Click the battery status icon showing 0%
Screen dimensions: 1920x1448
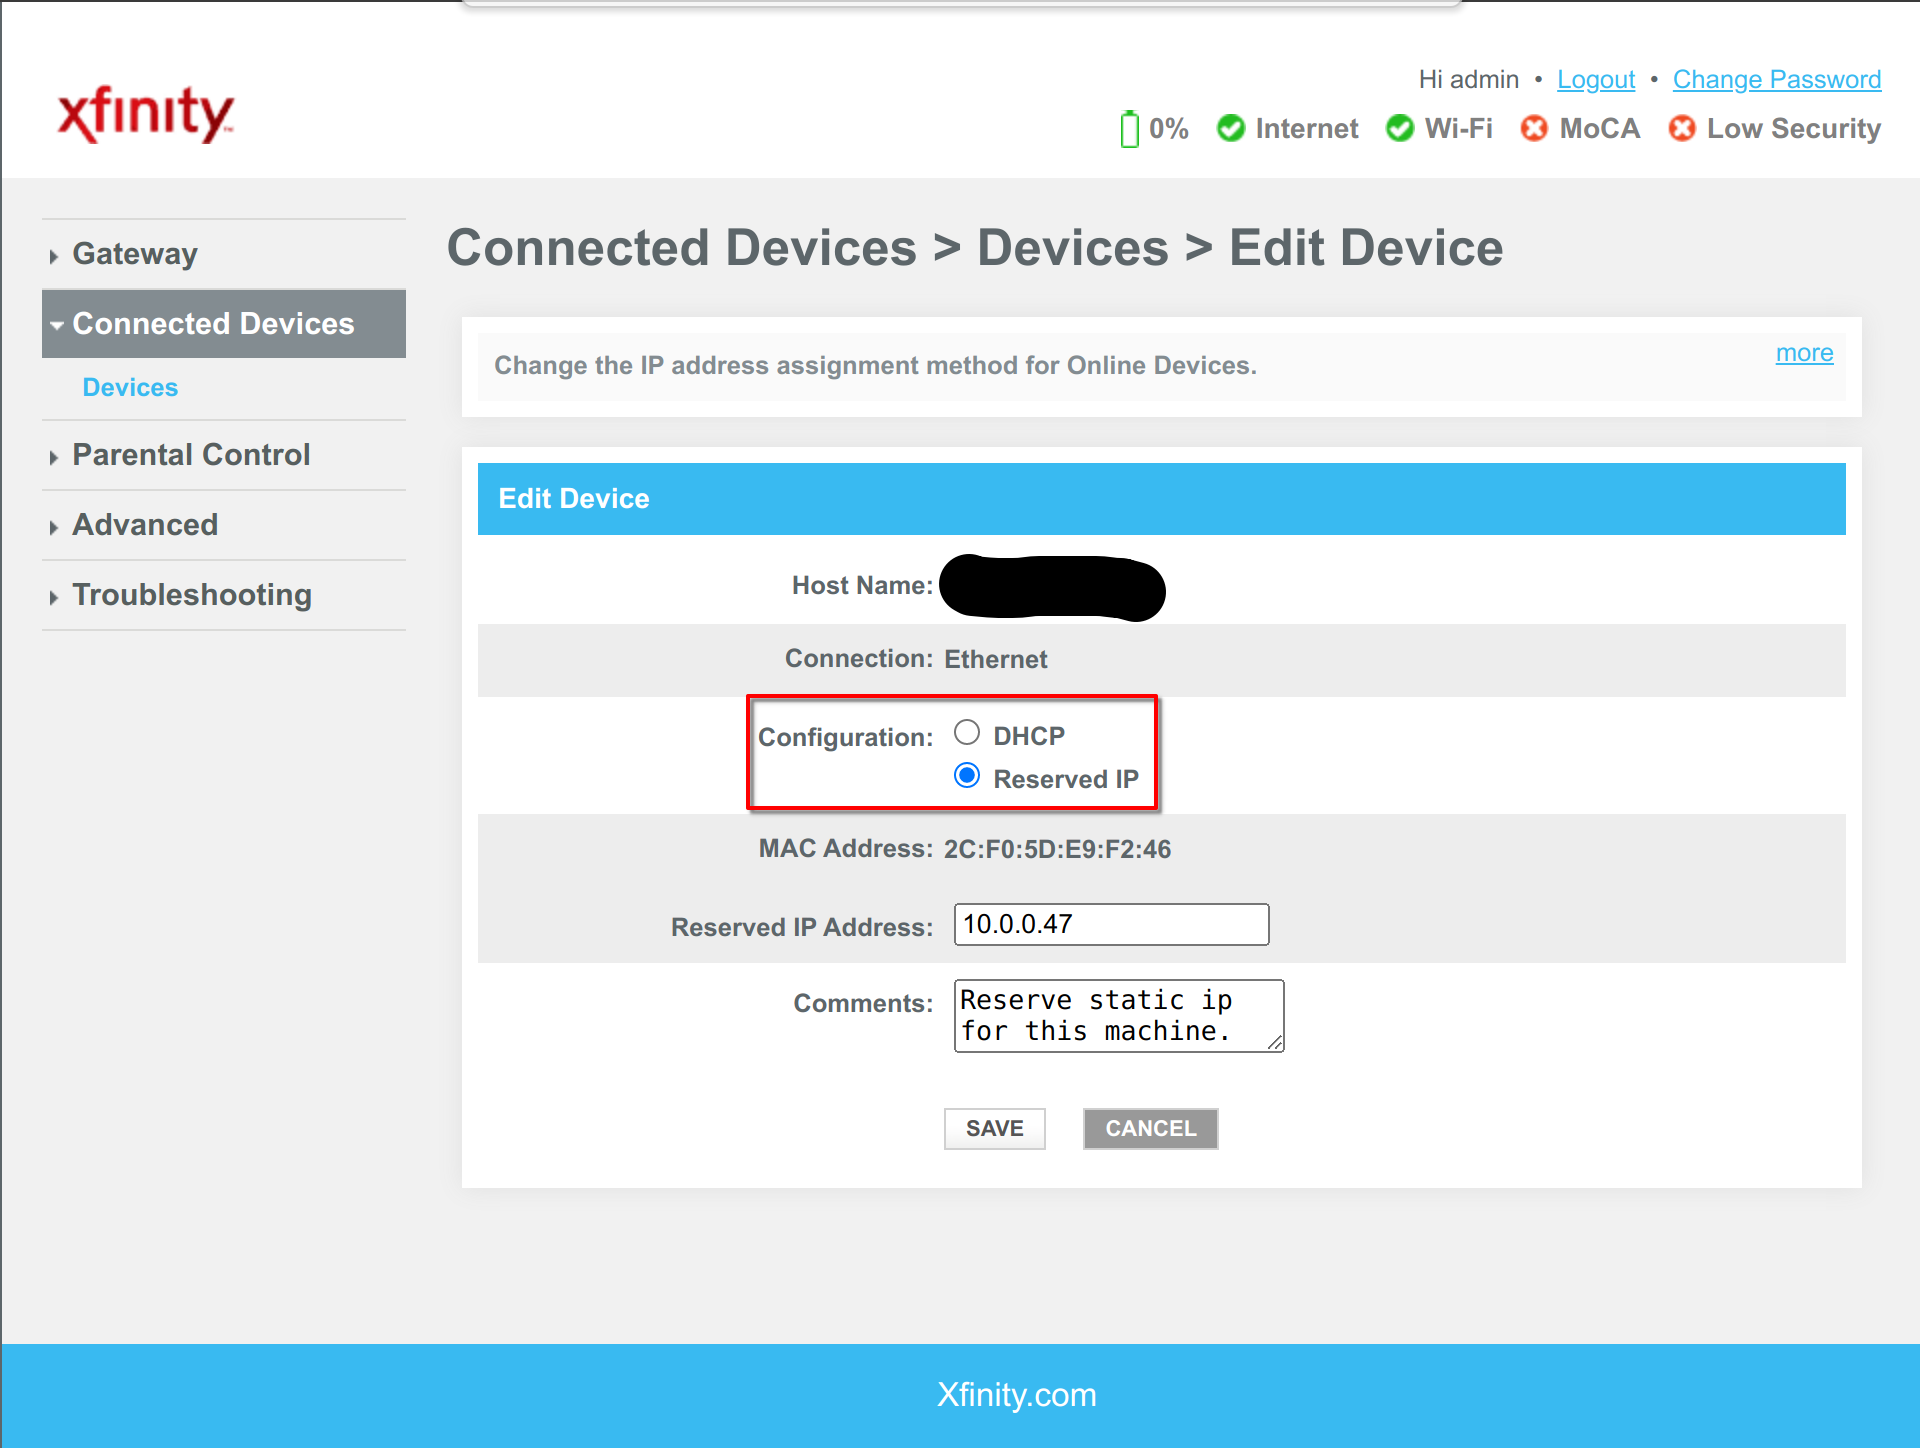point(1130,128)
